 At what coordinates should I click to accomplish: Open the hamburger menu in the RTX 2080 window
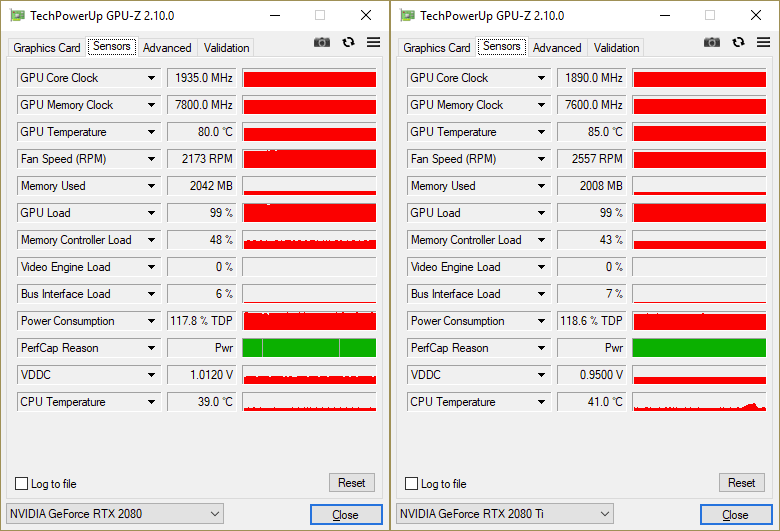click(x=373, y=42)
